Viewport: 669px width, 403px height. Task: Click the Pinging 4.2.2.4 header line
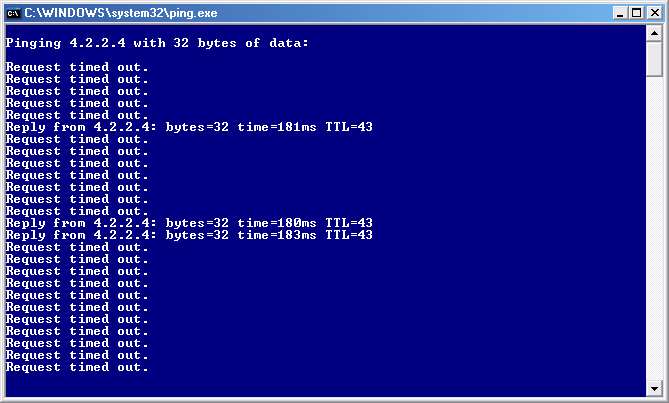click(157, 43)
